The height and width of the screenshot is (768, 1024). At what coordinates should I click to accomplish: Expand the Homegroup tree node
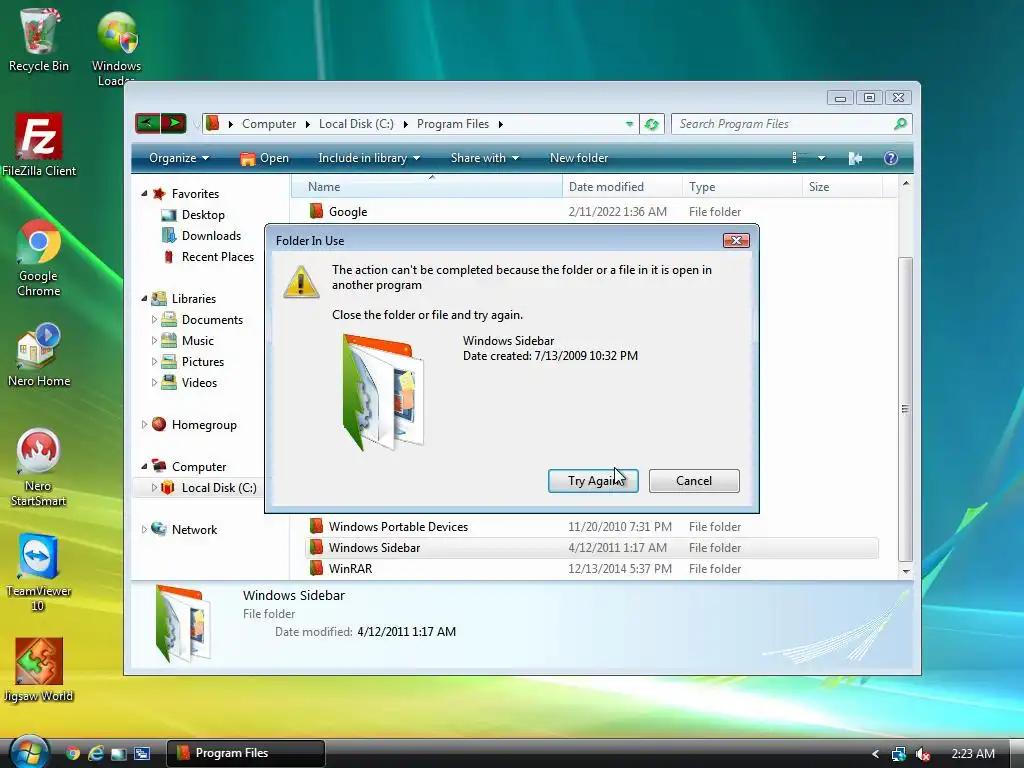click(144, 424)
